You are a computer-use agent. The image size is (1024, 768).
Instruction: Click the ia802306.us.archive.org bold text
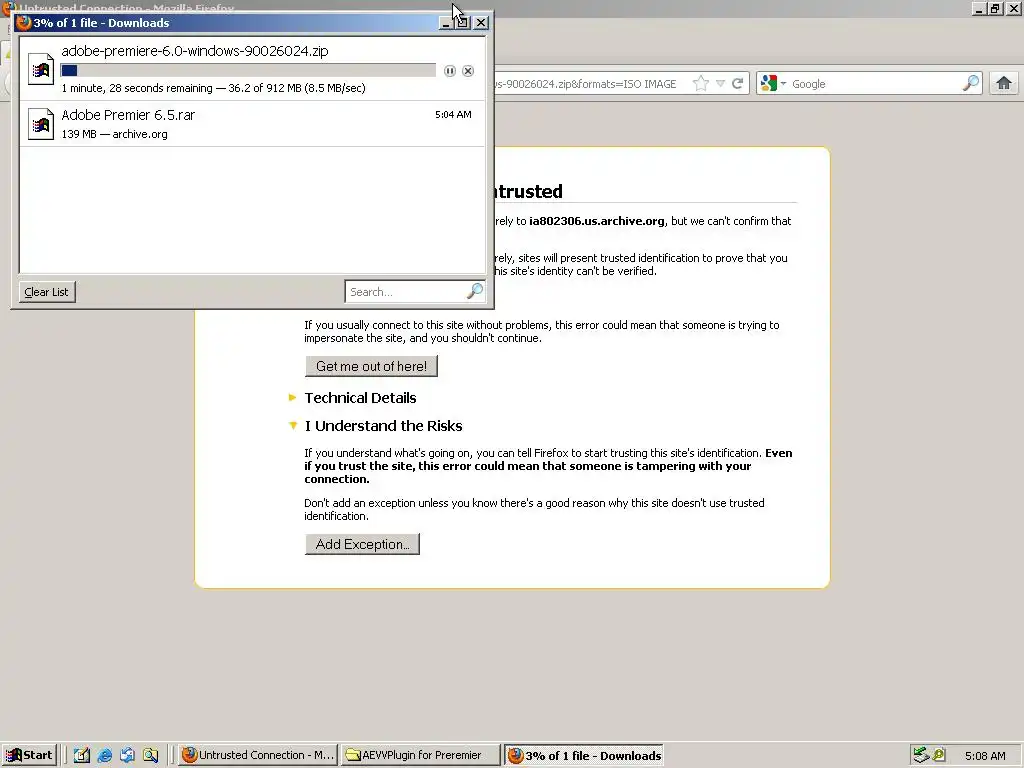(x=597, y=221)
